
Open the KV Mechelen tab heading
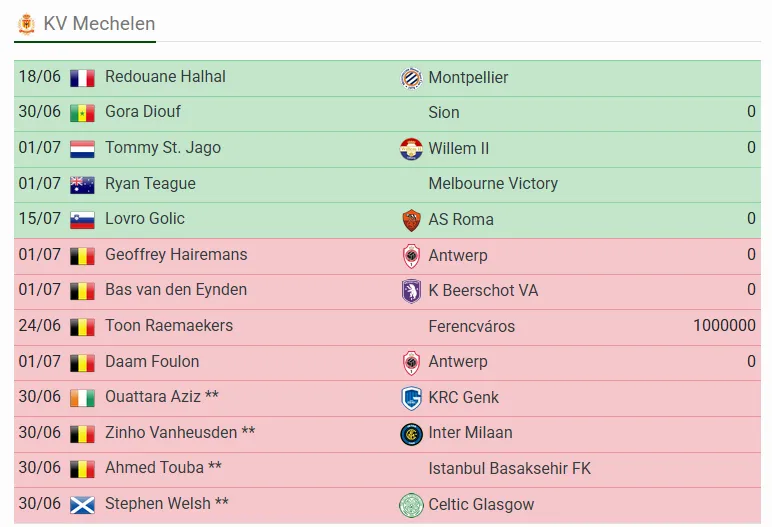[85, 24]
